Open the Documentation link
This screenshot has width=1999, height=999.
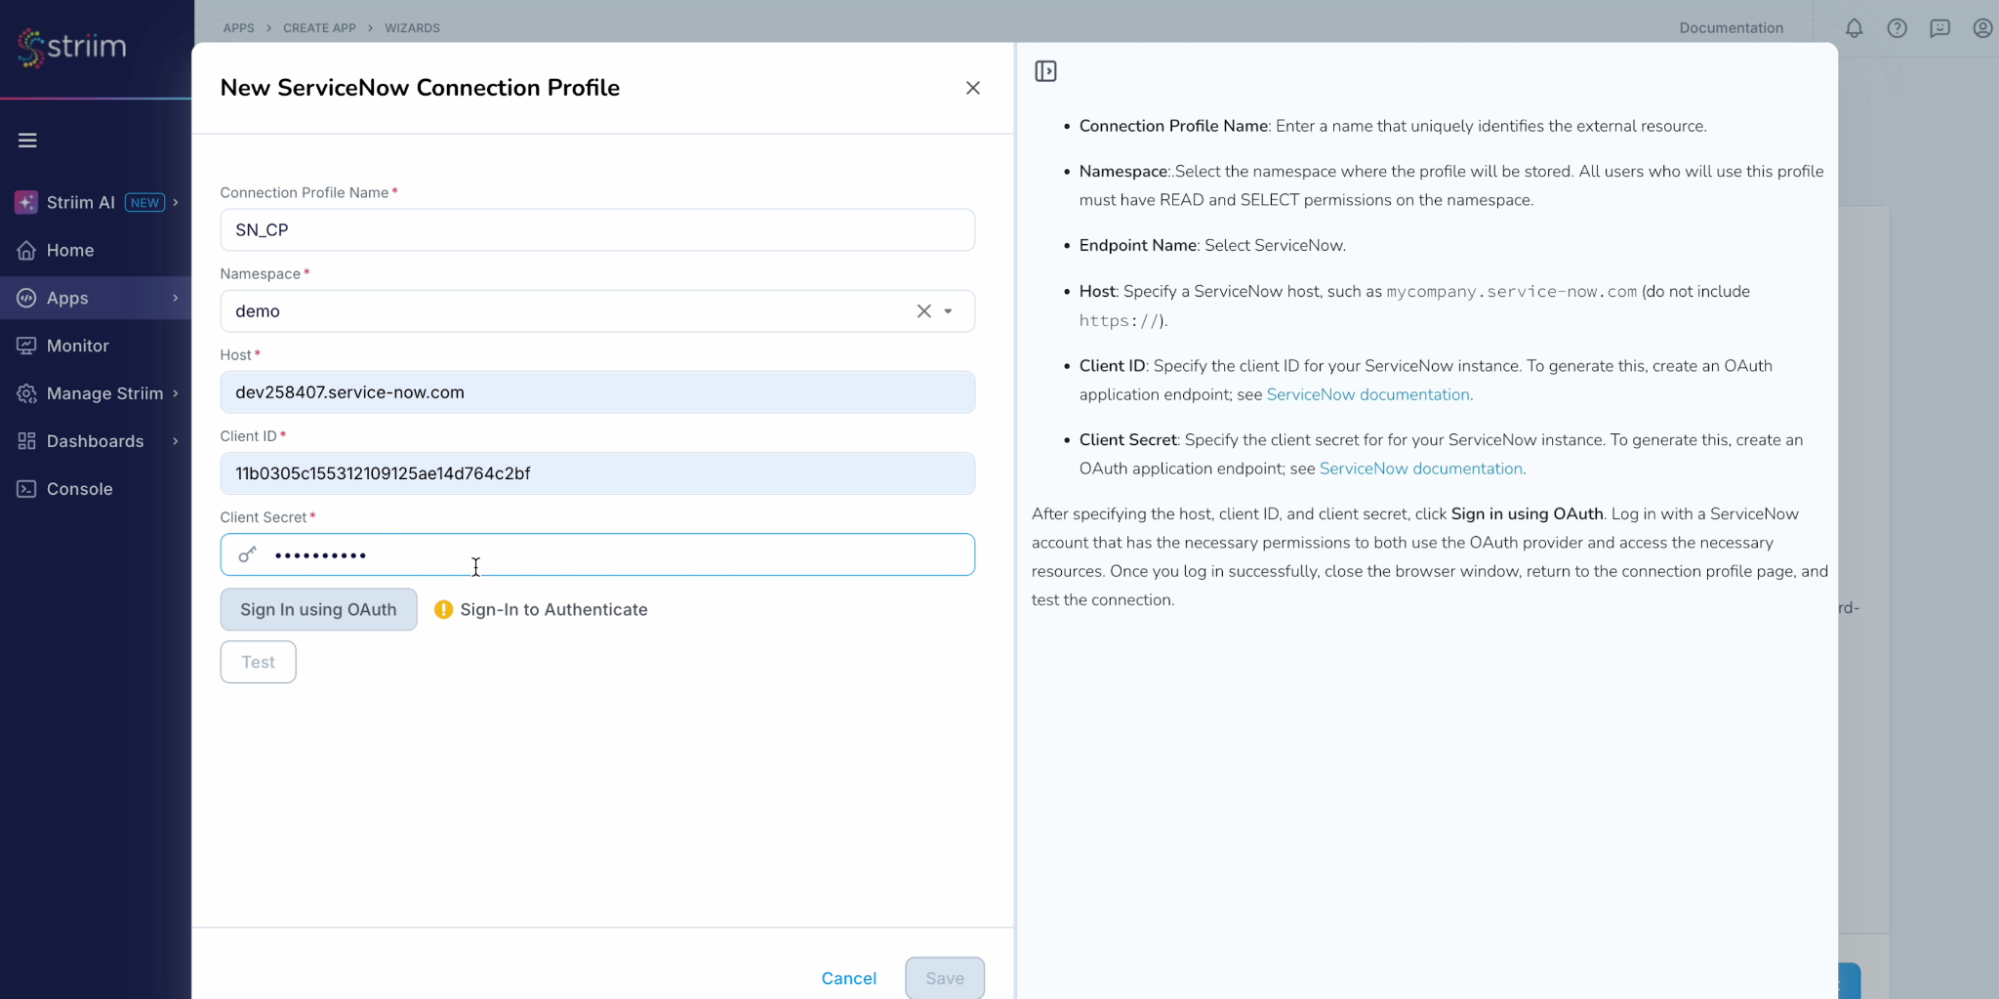tap(1731, 28)
